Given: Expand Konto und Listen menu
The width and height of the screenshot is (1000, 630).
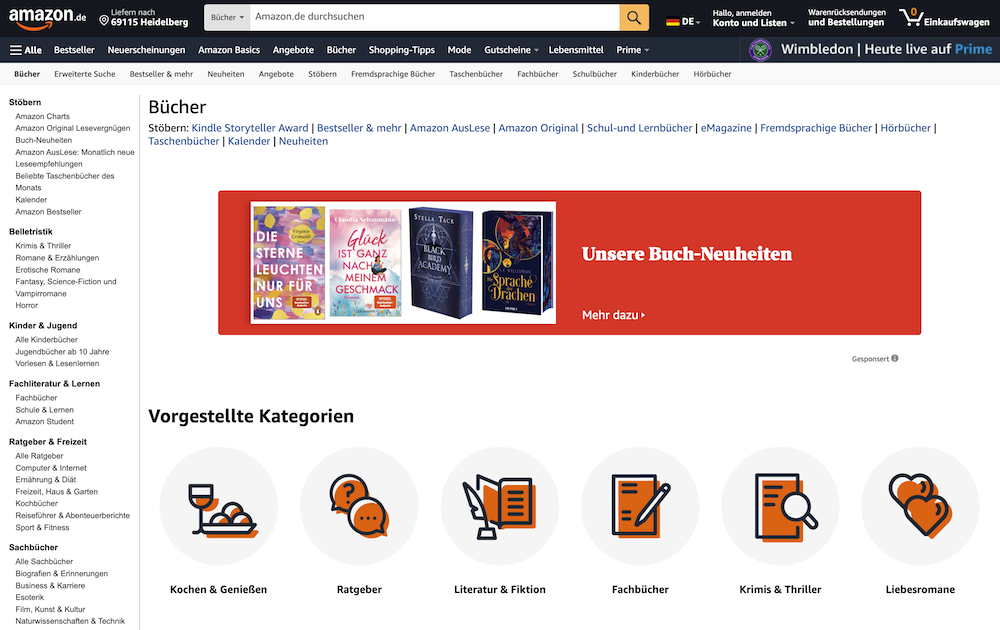Looking at the screenshot, I should click(753, 18).
